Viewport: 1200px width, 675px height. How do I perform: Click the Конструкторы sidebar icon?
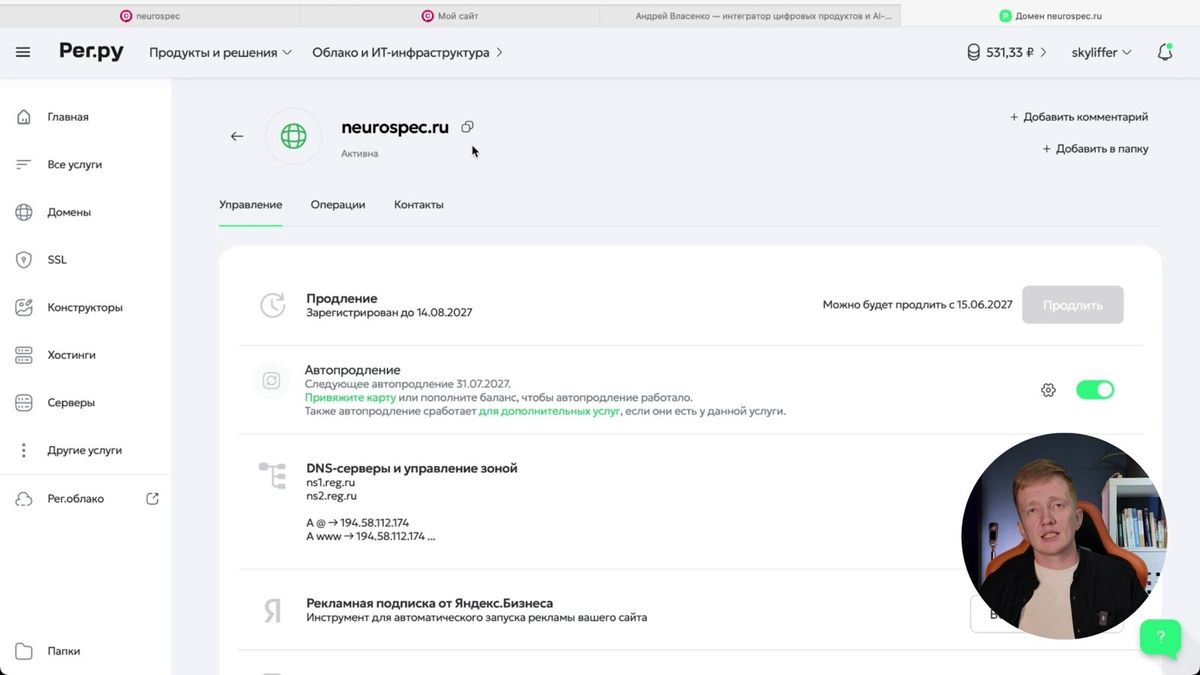[x=24, y=307]
